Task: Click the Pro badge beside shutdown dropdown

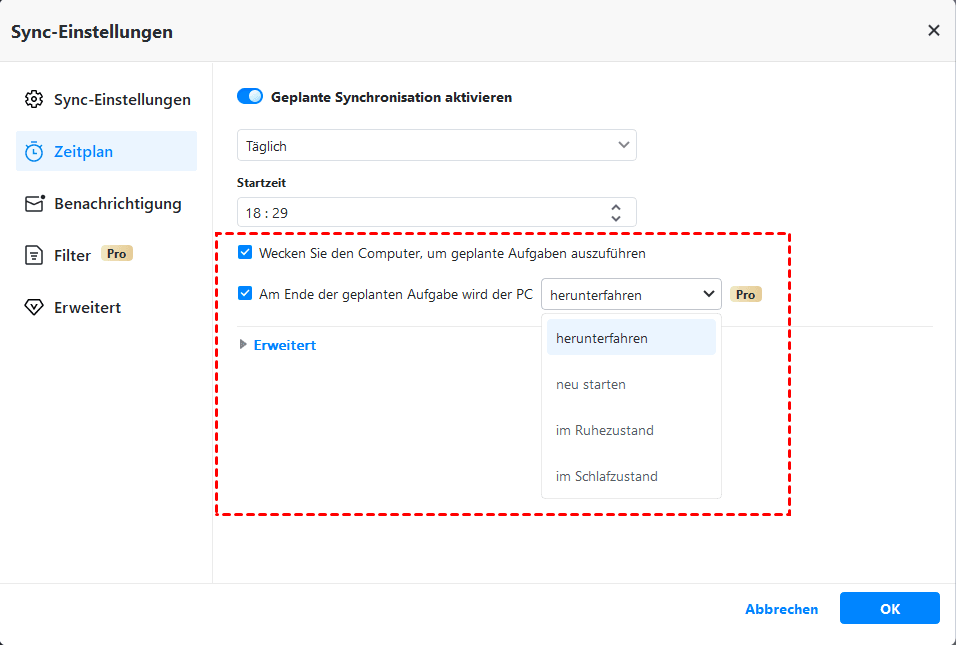Action: tap(745, 294)
